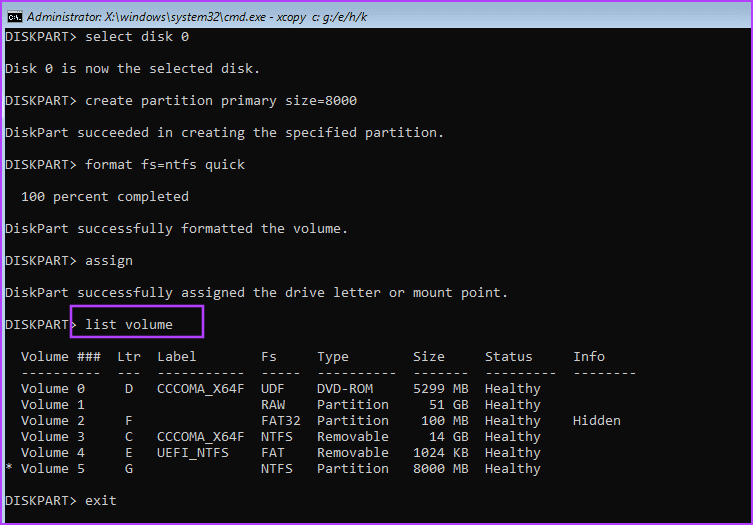The height and width of the screenshot is (525, 753).
Task: Click '1024 KB' size cell
Action: (441, 452)
